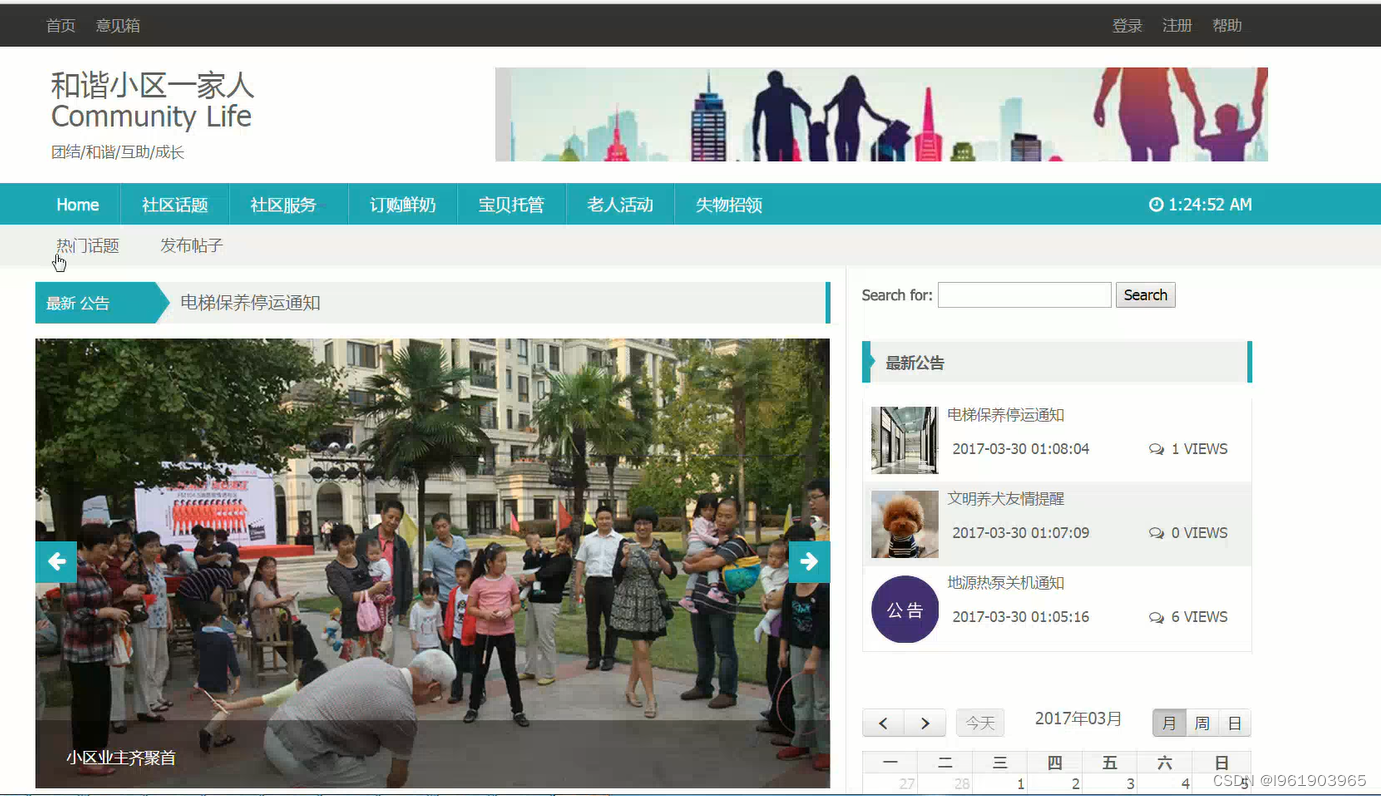This screenshot has height=796, width=1381.
Task: Click timestamp 2017-03-30 01:08:04
Action: tap(1021, 449)
